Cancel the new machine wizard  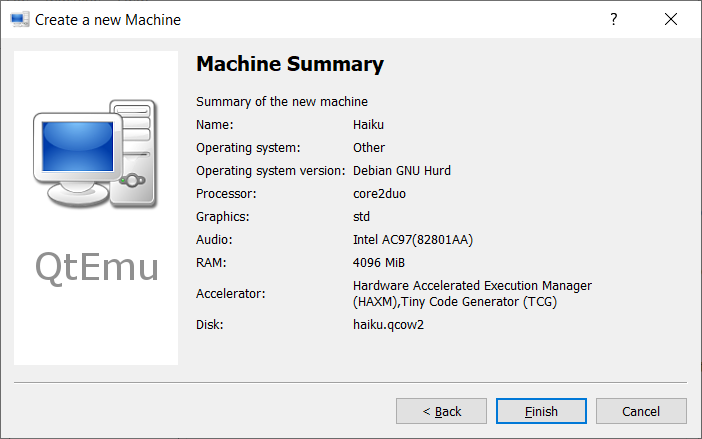(x=641, y=411)
